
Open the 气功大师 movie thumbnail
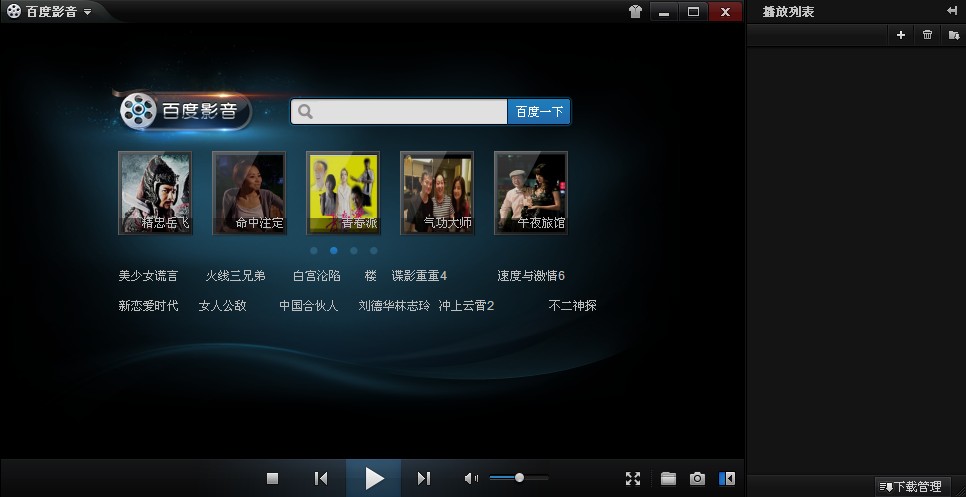click(437, 193)
